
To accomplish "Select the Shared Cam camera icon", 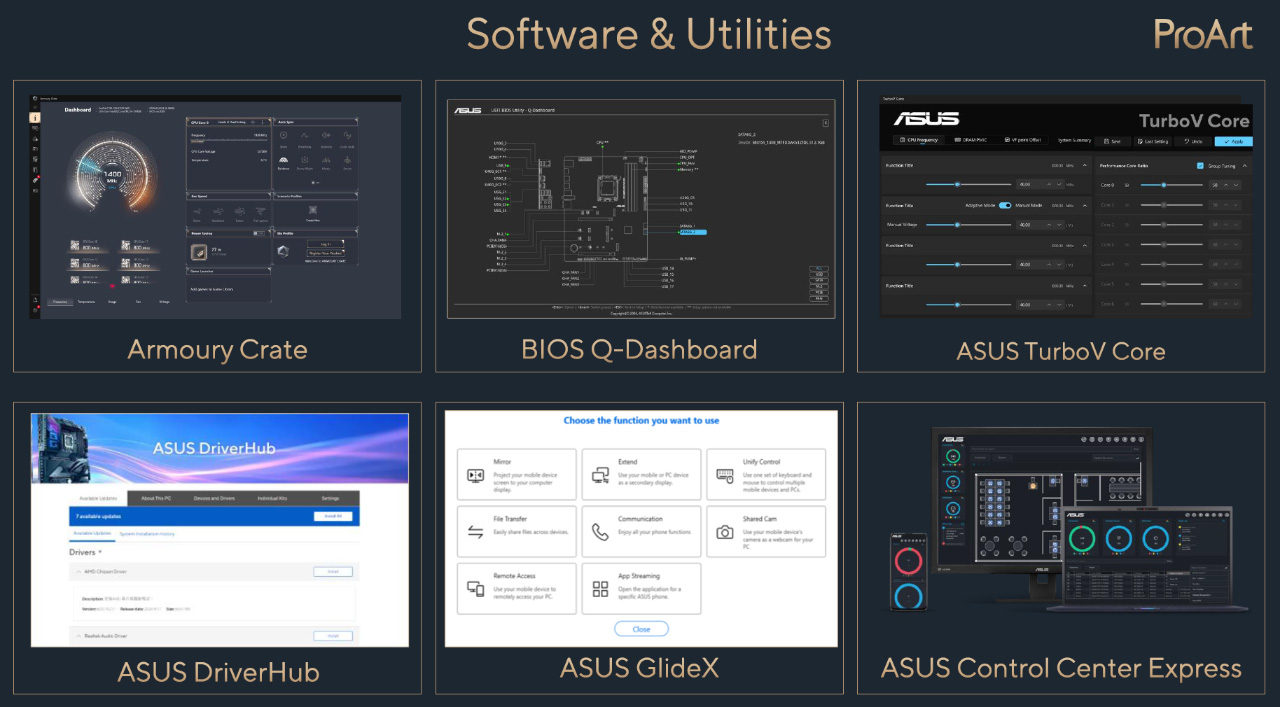I will click(x=725, y=532).
